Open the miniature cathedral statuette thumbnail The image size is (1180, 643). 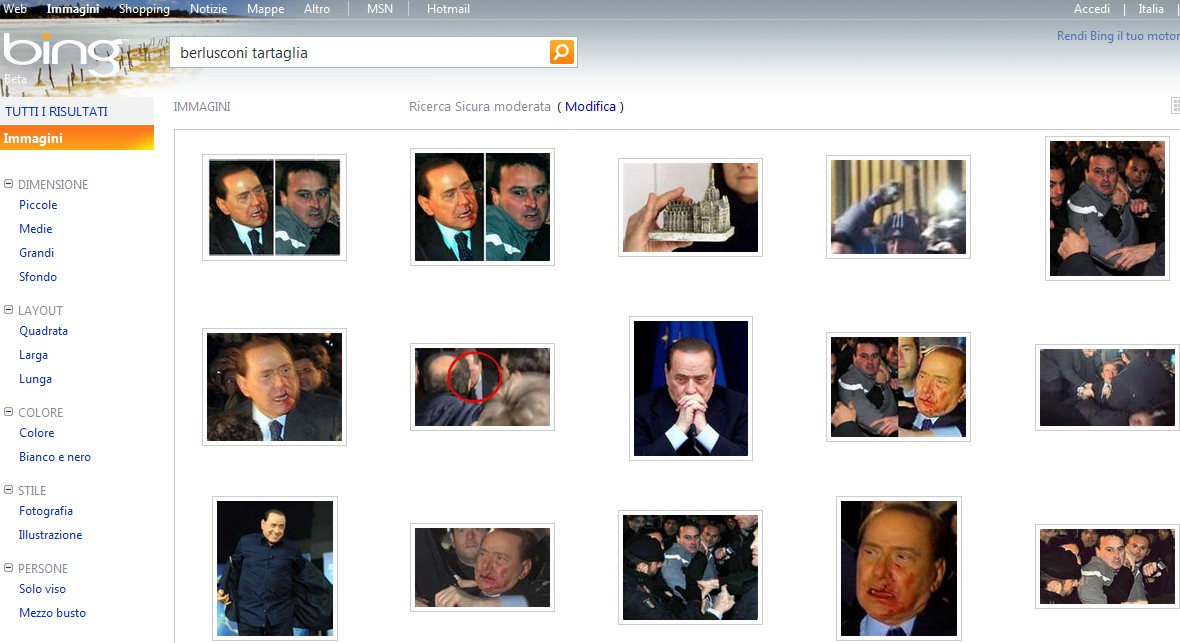pyautogui.click(x=690, y=207)
